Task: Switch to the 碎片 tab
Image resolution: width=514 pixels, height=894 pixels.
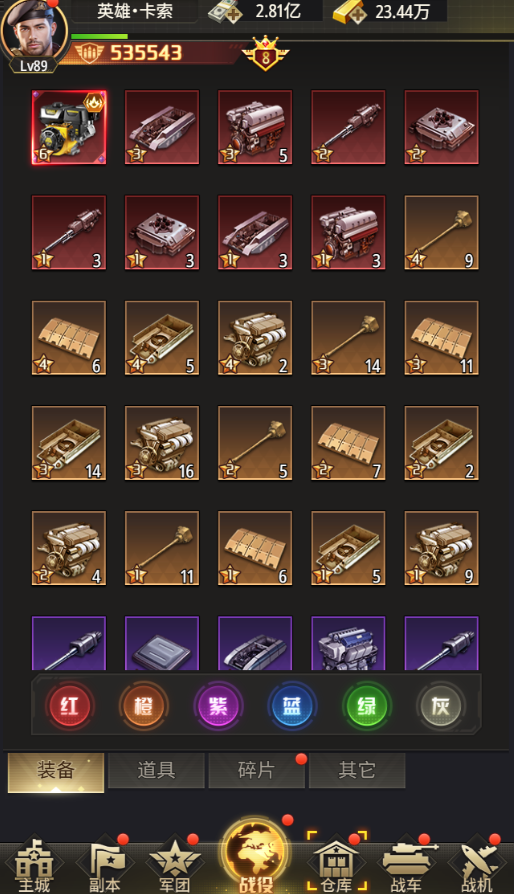Action: 256,770
